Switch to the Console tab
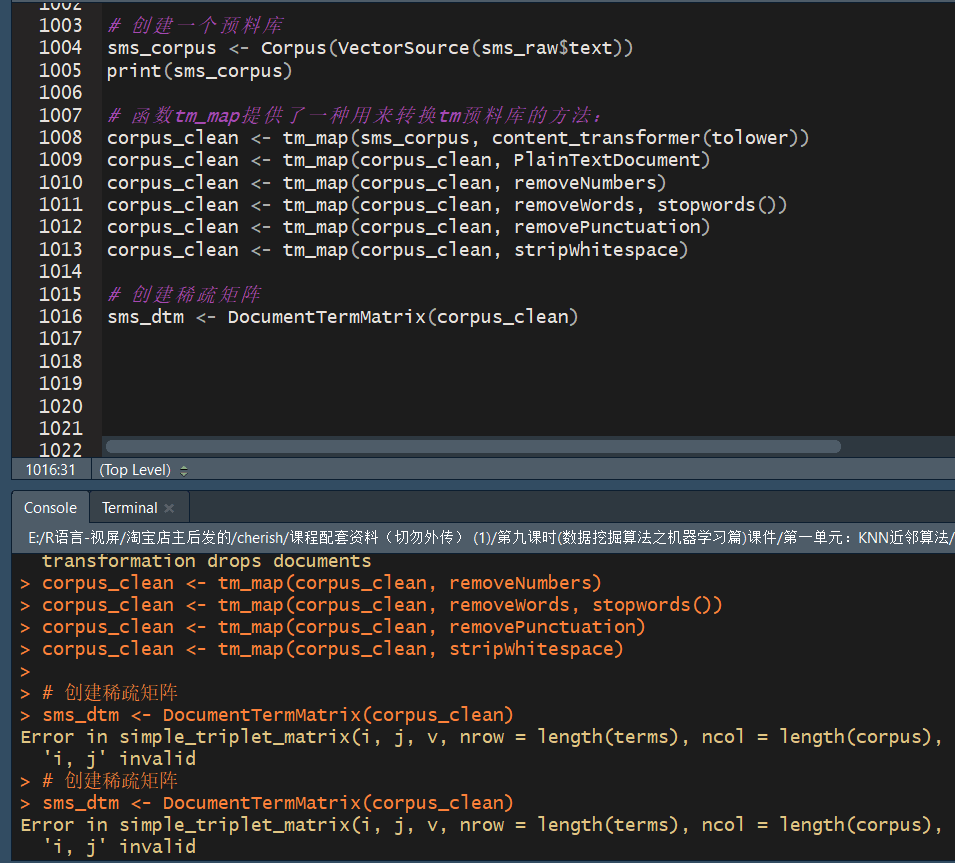The image size is (955, 863). [50, 507]
